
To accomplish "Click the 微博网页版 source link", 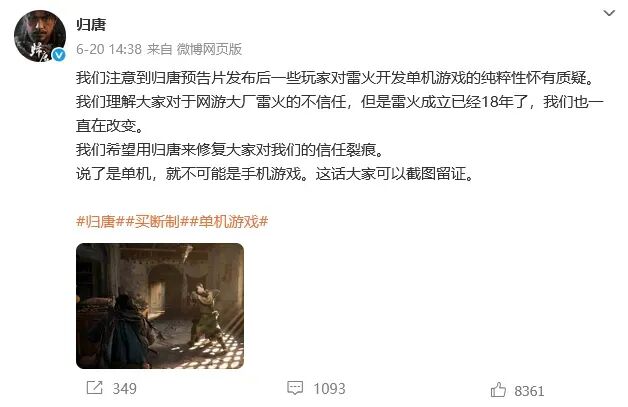I will coord(209,49).
